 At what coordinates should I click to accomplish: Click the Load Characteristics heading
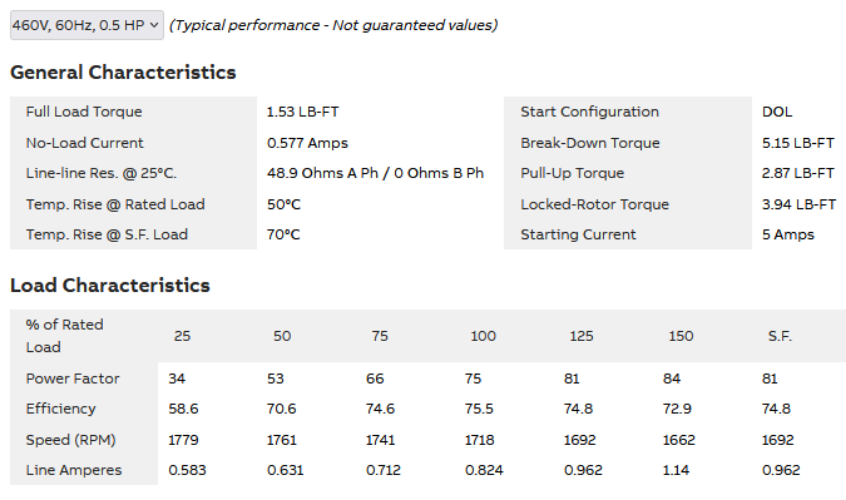[x=110, y=286]
